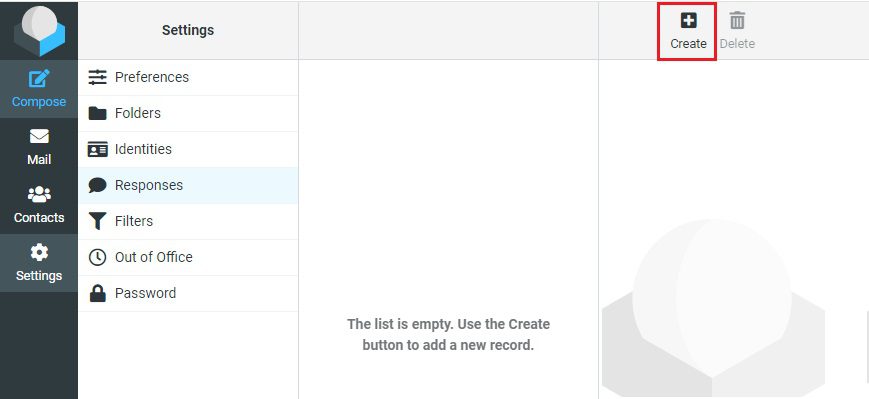Click the Create button label
The height and width of the screenshot is (399, 869).
coord(688,43)
